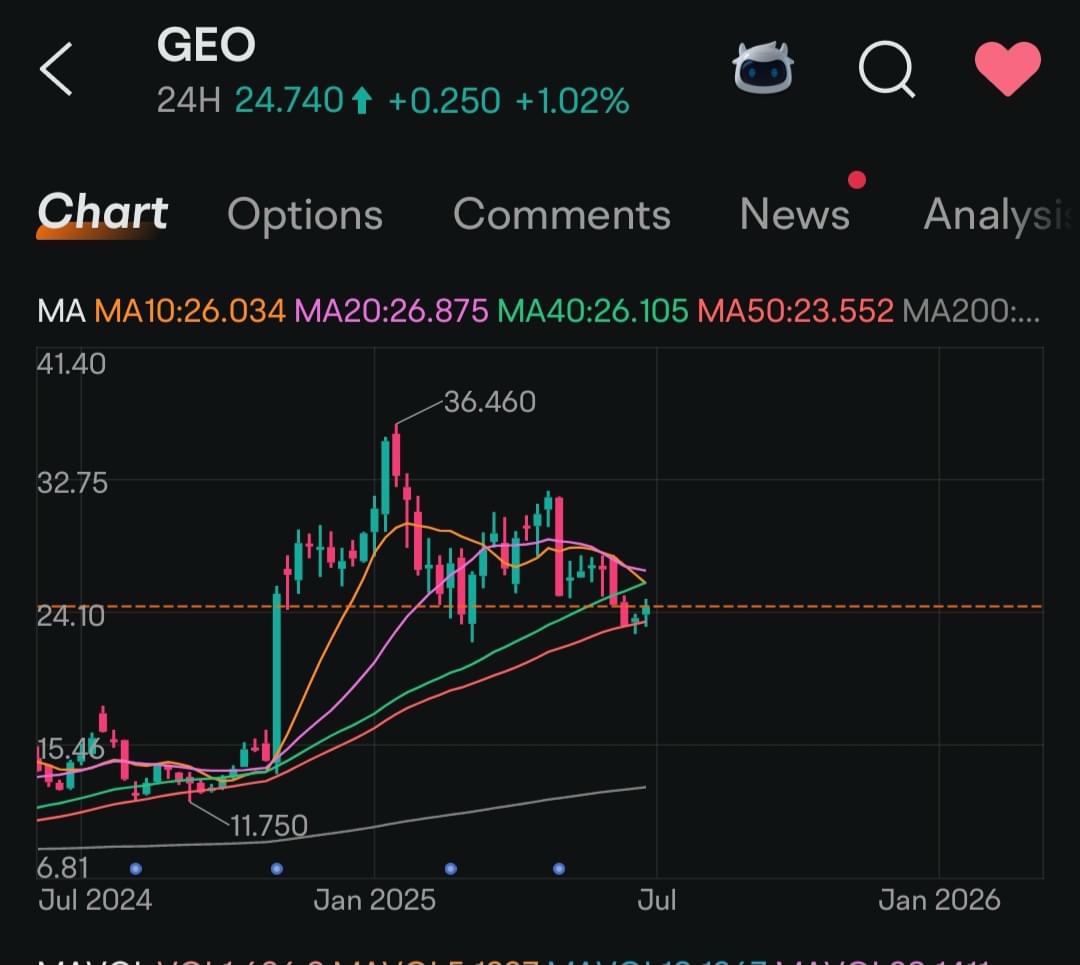Tap the last blue event dot before Jul
1080x965 pixels.
coord(559,869)
